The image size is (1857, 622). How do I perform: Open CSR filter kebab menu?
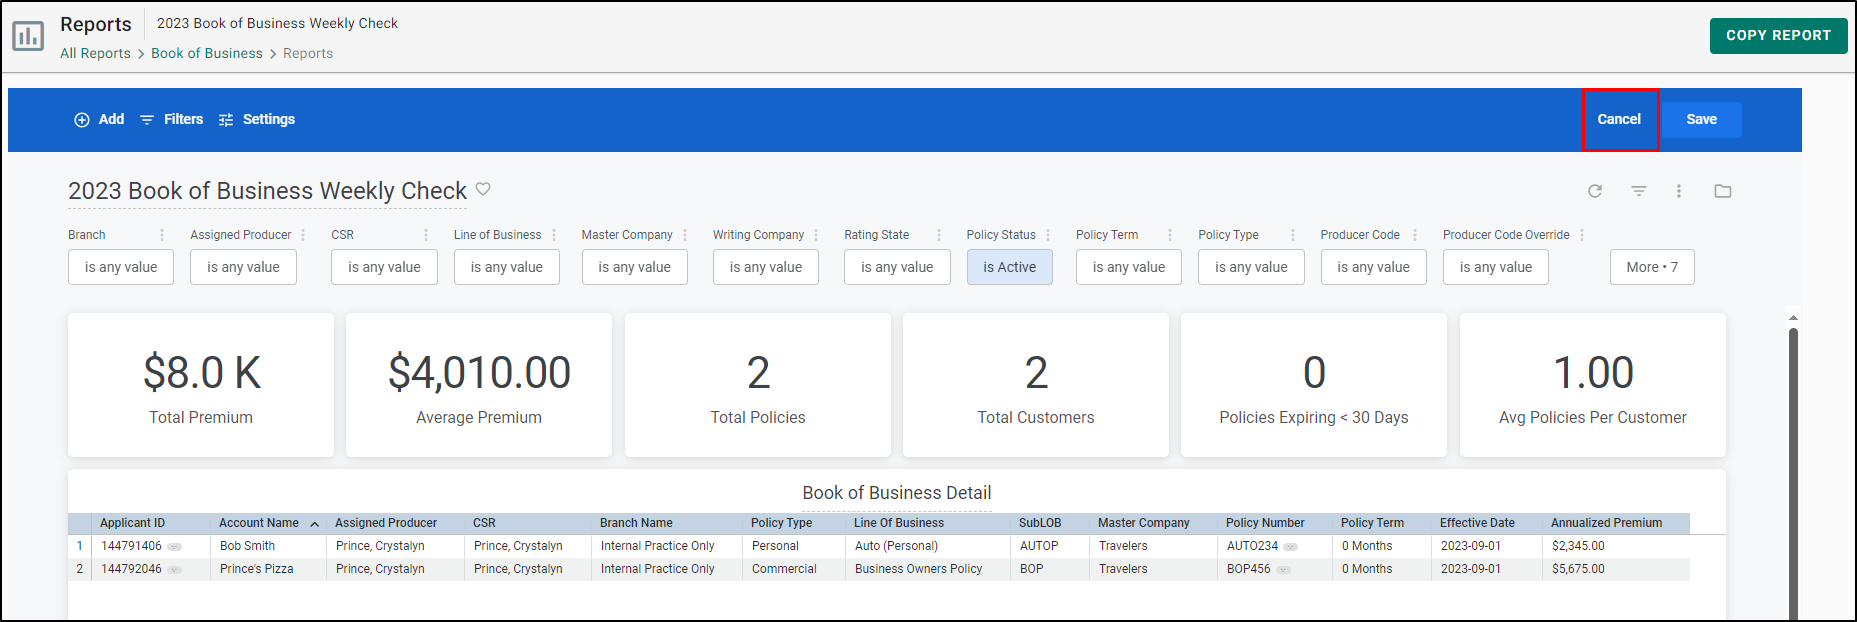(426, 235)
